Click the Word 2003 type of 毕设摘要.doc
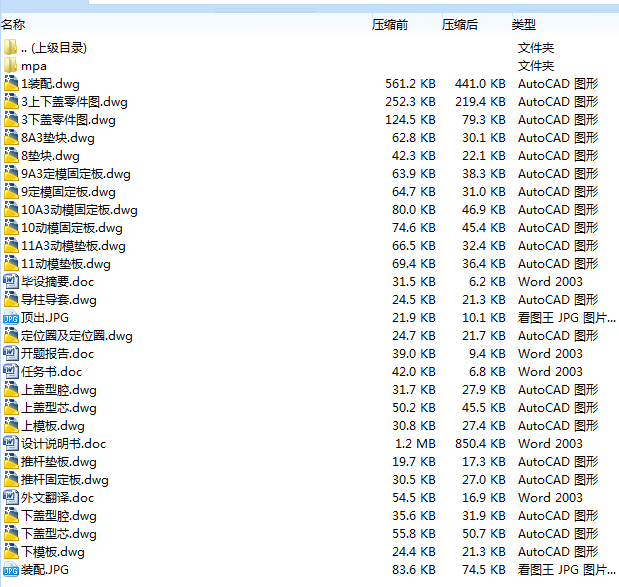This screenshot has width=619, height=587. click(550, 281)
